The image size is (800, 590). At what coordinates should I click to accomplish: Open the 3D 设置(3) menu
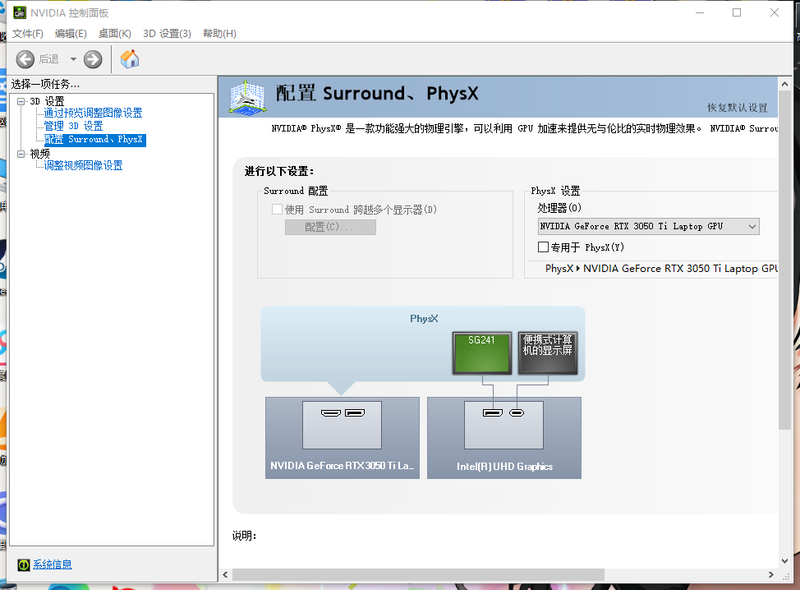coord(167,34)
